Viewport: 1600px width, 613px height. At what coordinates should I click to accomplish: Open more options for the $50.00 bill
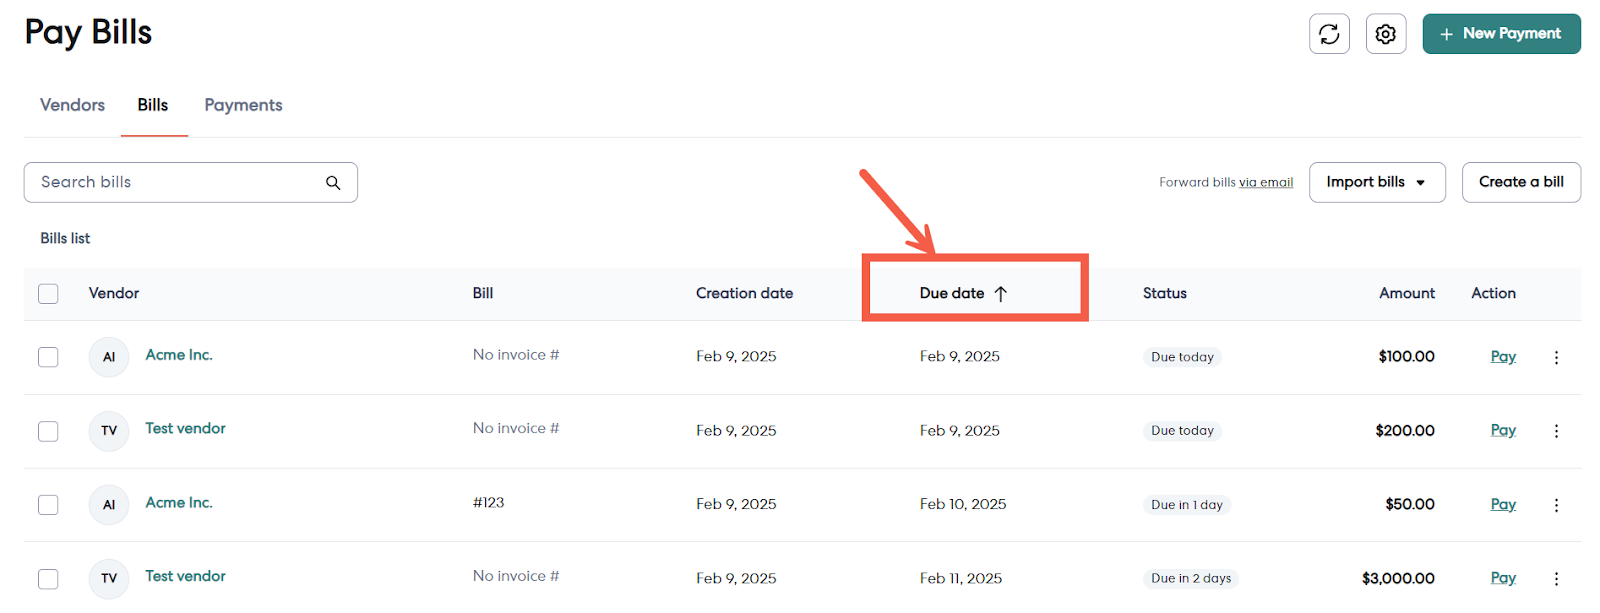1556,505
